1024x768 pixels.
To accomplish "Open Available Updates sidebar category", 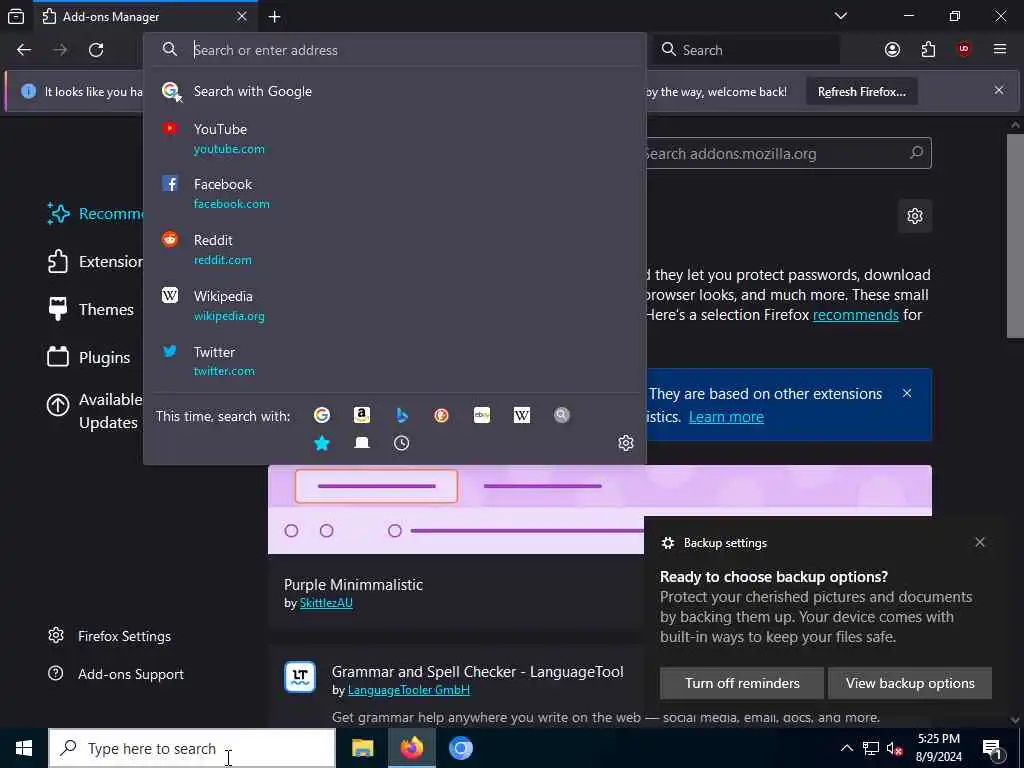I will pos(94,411).
